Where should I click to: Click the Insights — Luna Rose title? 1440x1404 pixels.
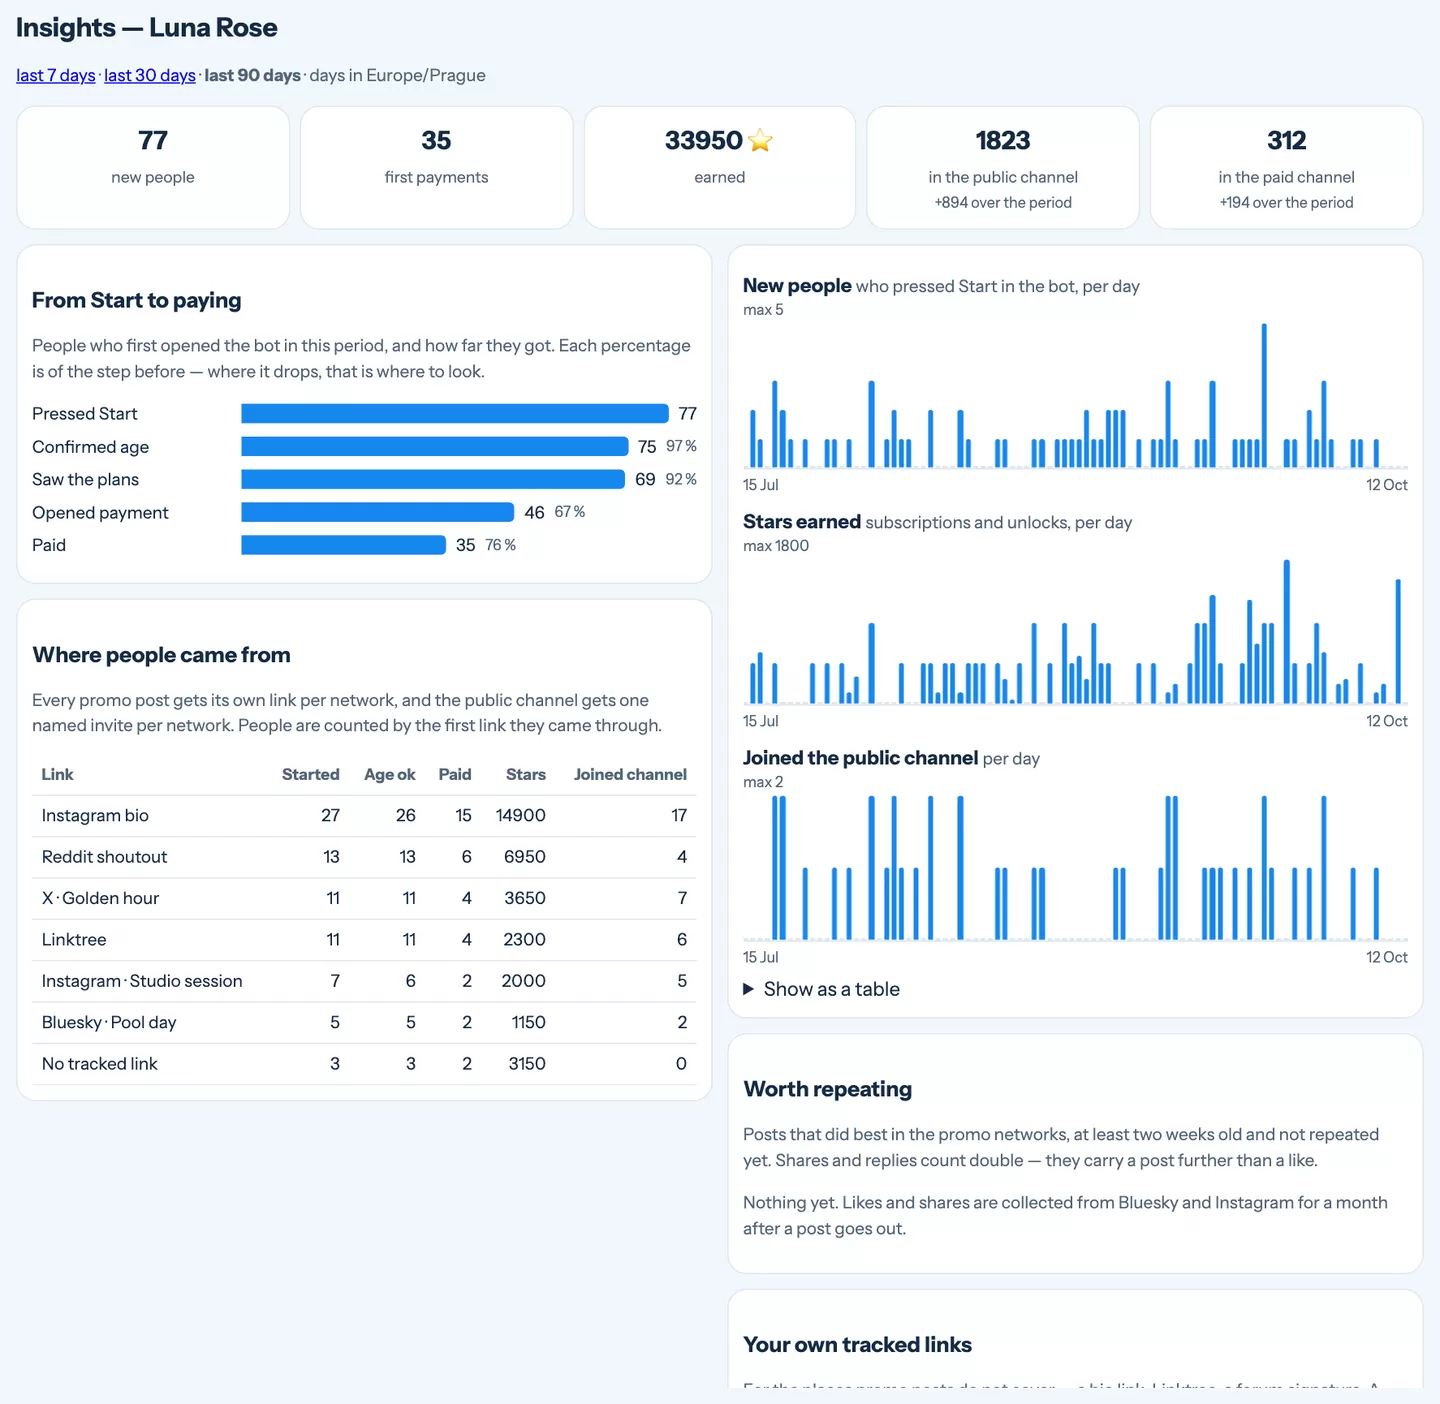[147, 28]
